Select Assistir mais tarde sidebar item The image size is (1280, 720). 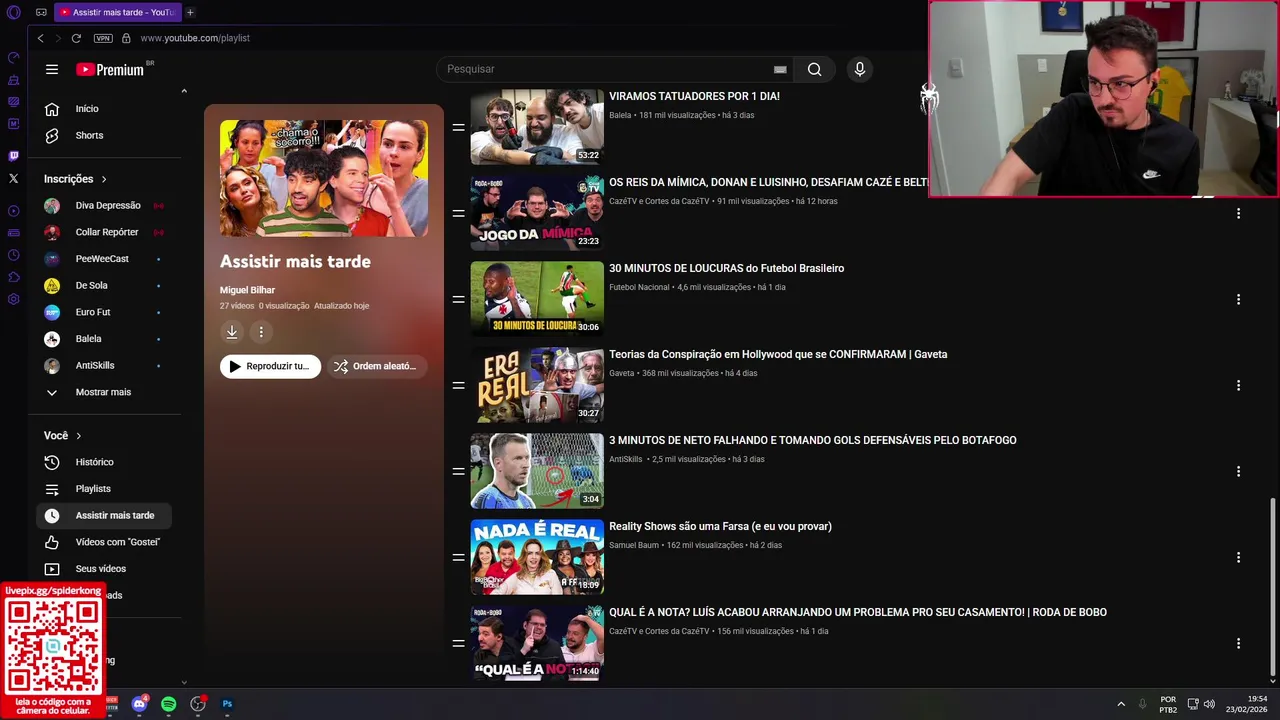tap(104, 515)
